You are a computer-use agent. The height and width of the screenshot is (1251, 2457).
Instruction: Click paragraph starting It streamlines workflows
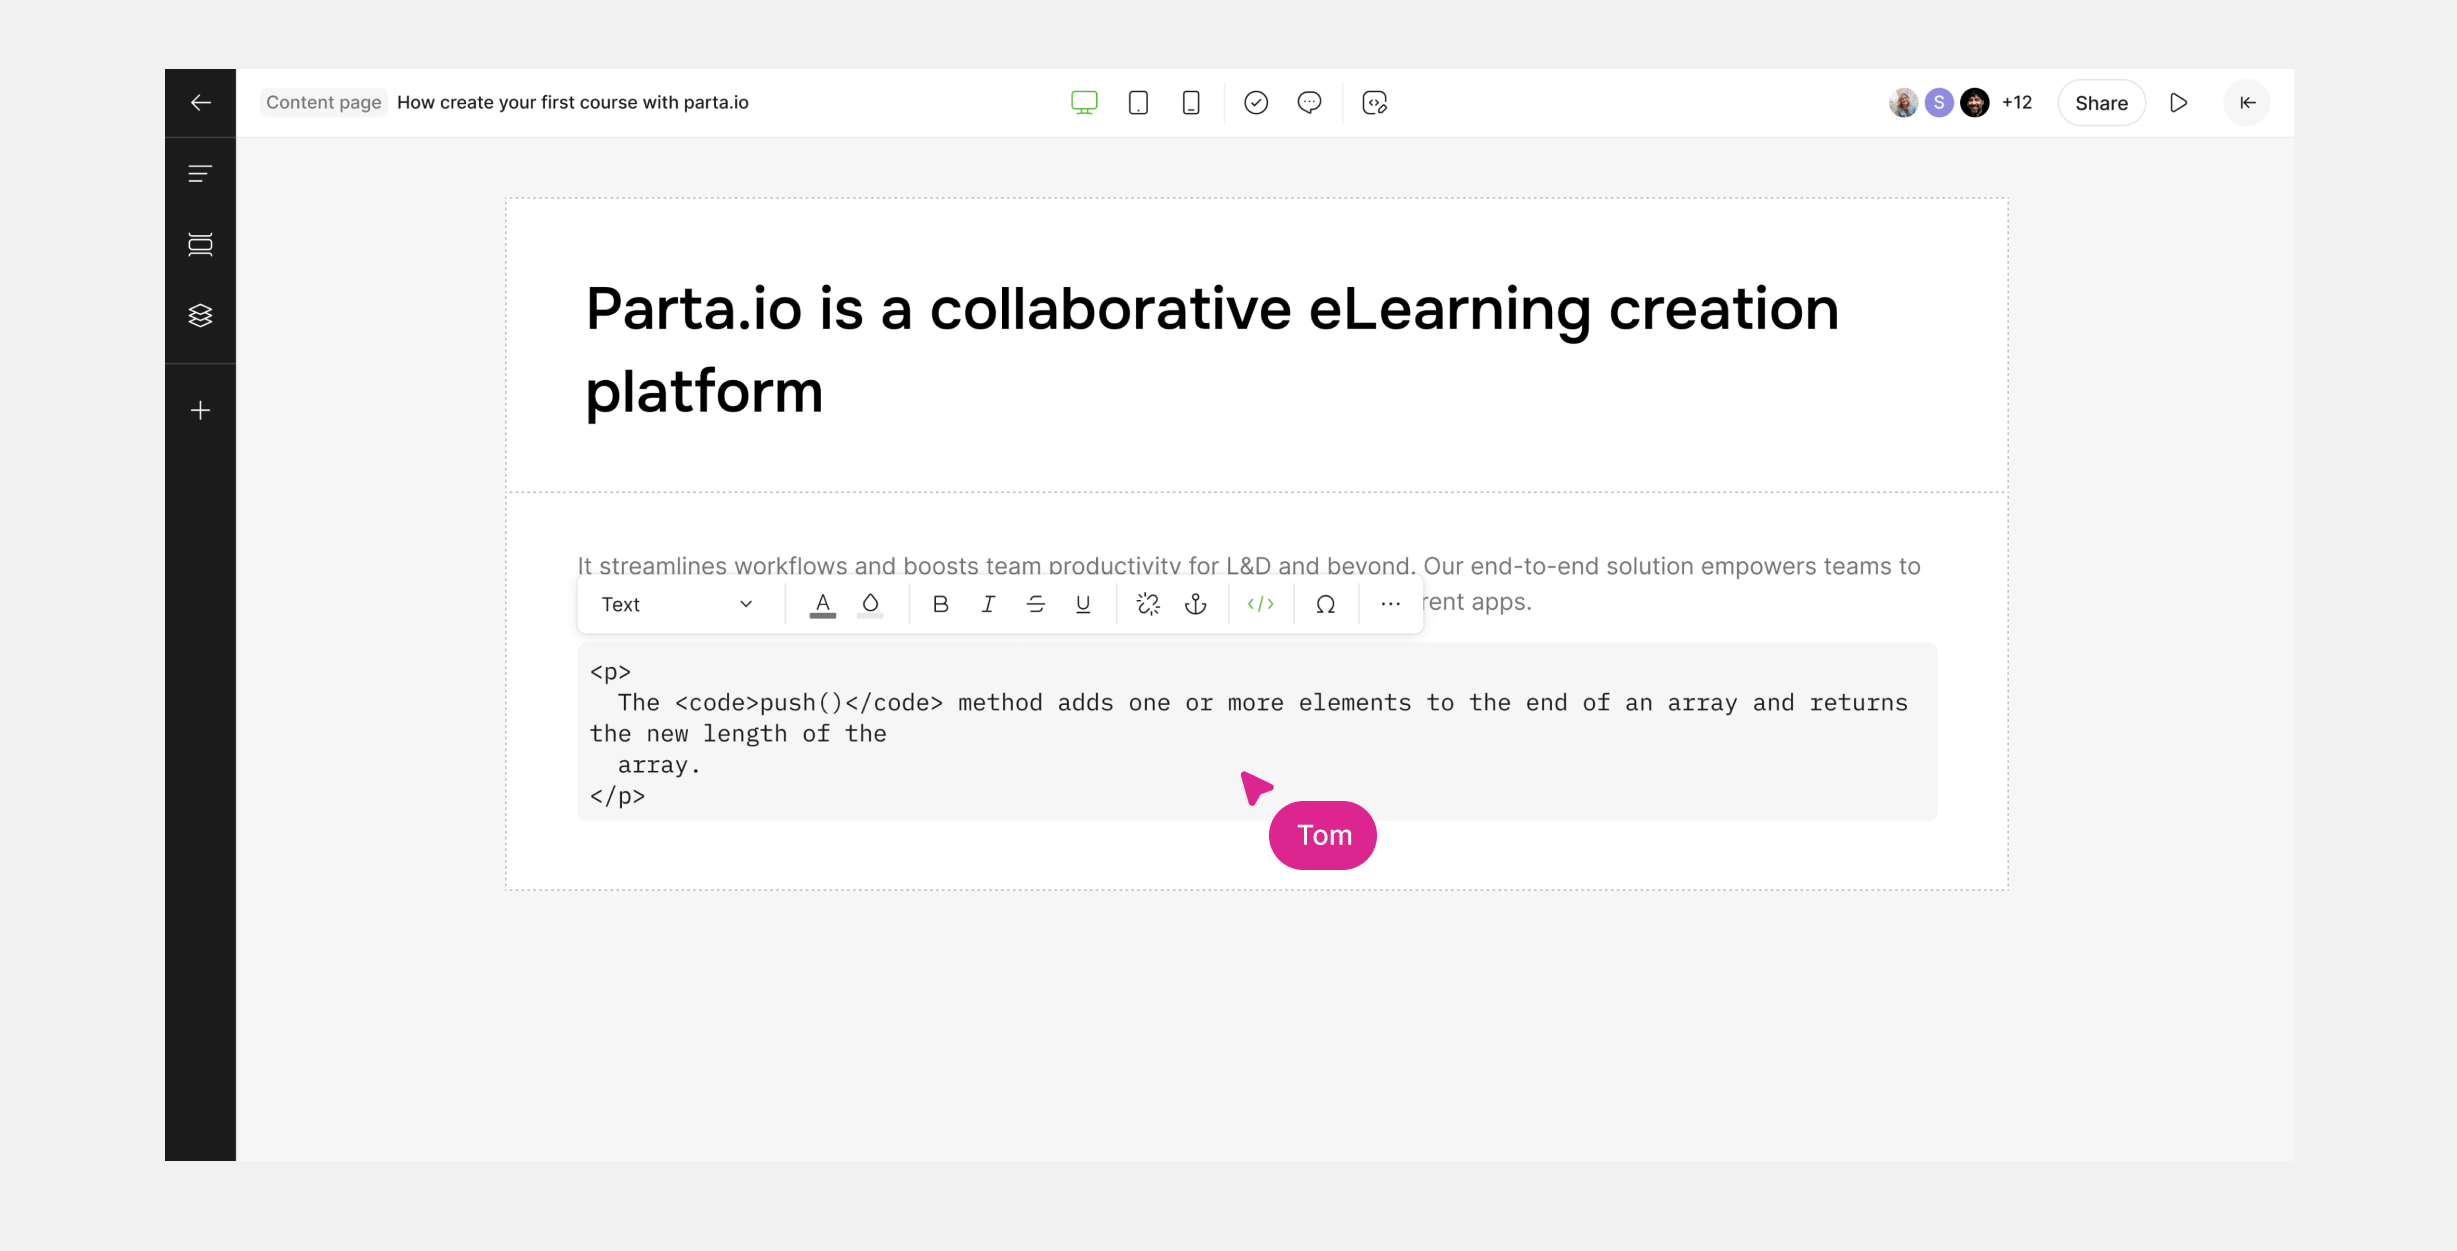coord(1249,566)
